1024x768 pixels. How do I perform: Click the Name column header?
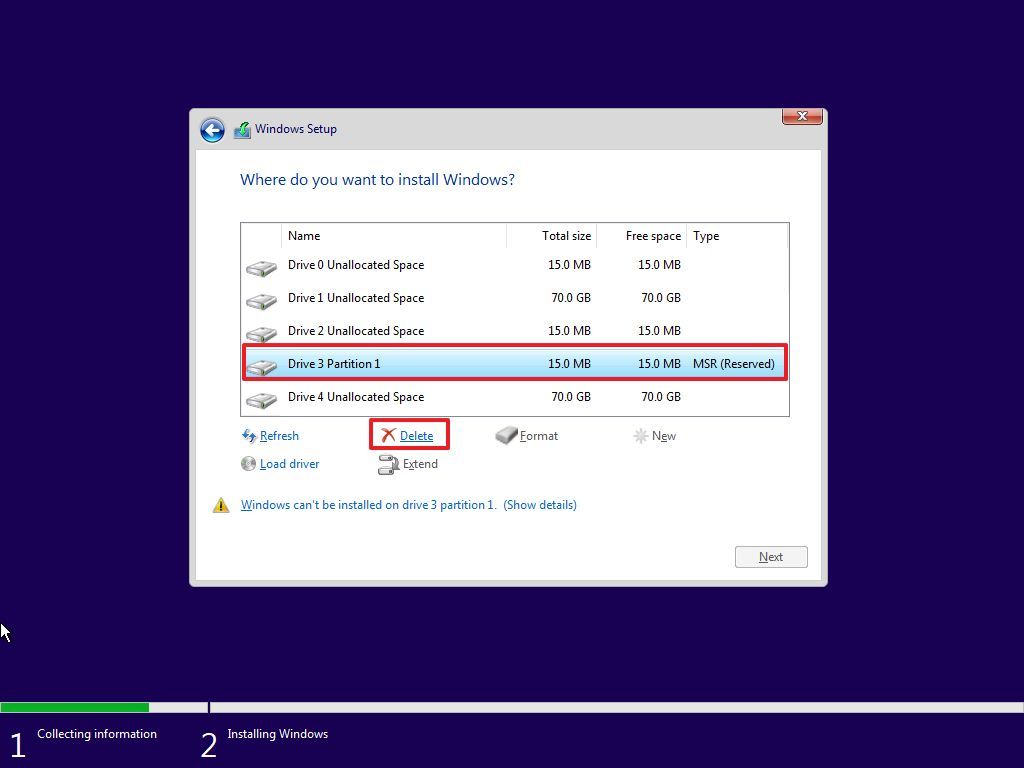[x=304, y=236]
